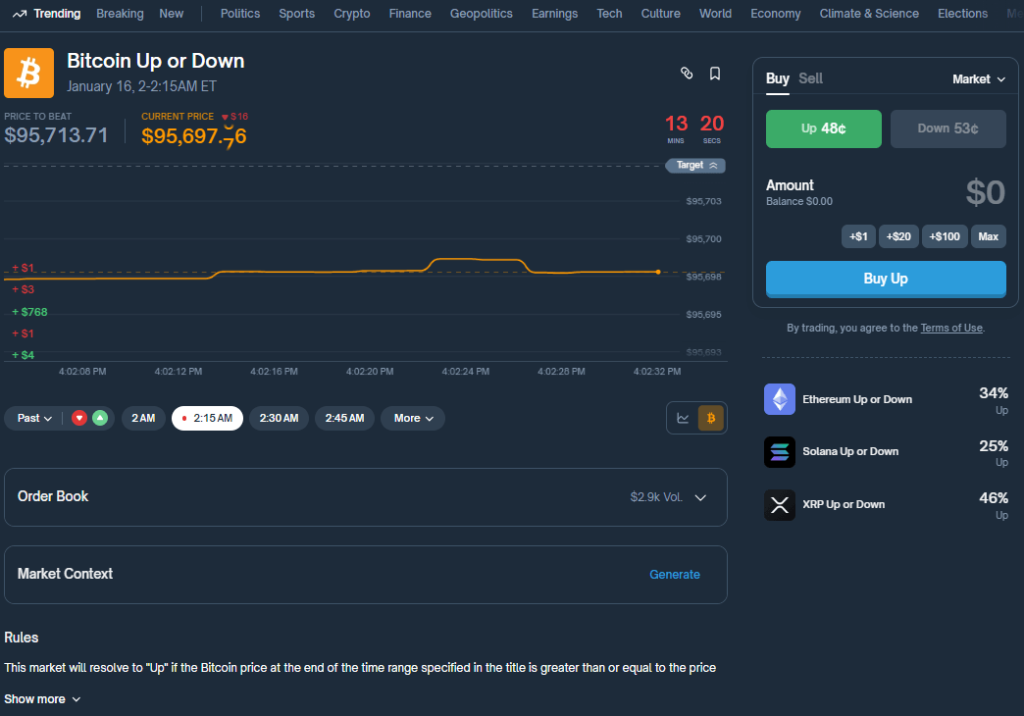Open the Market order type dropdown

tap(978, 79)
